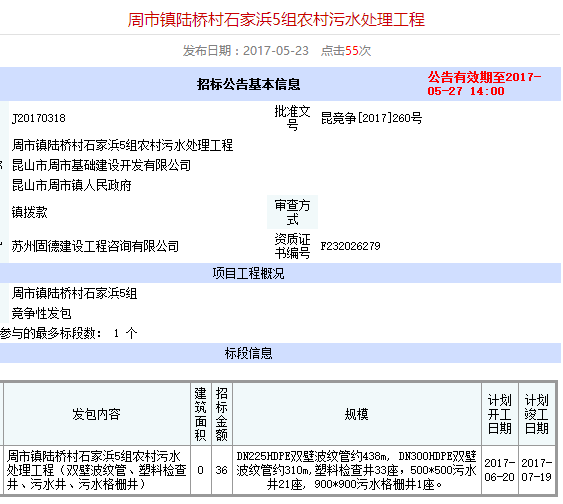Click the 资质证书编号 label

pos(292,246)
